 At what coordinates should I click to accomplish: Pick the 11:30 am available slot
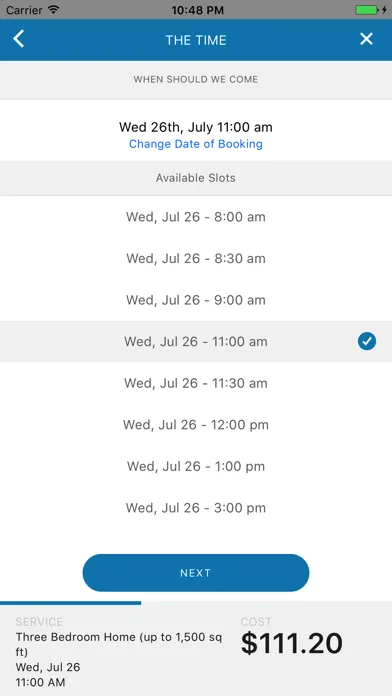[x=196, y=383]
